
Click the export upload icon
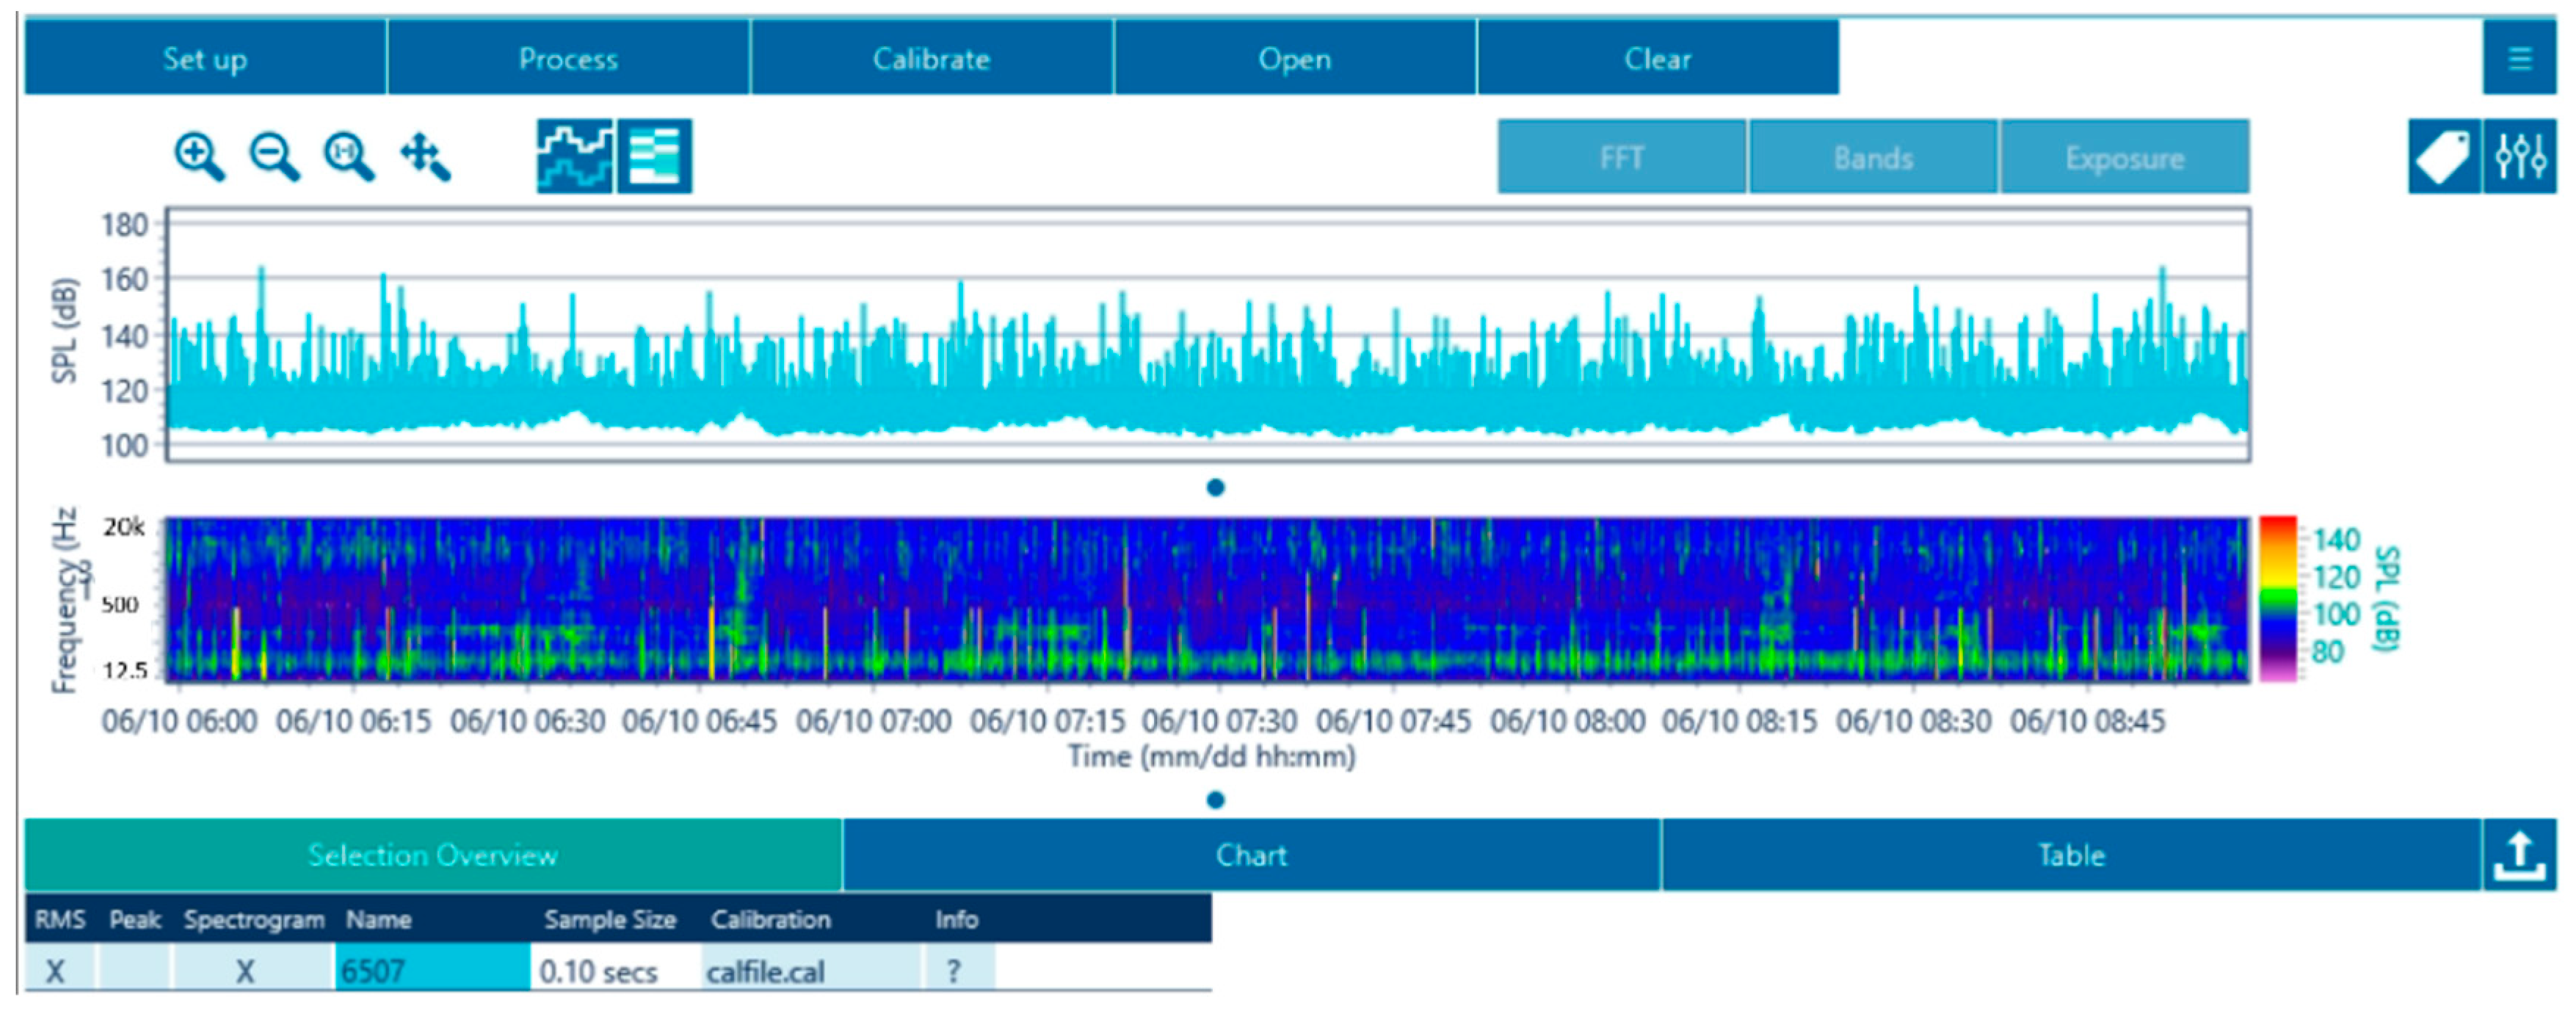pyautogui.click(x=2519, y=855)
